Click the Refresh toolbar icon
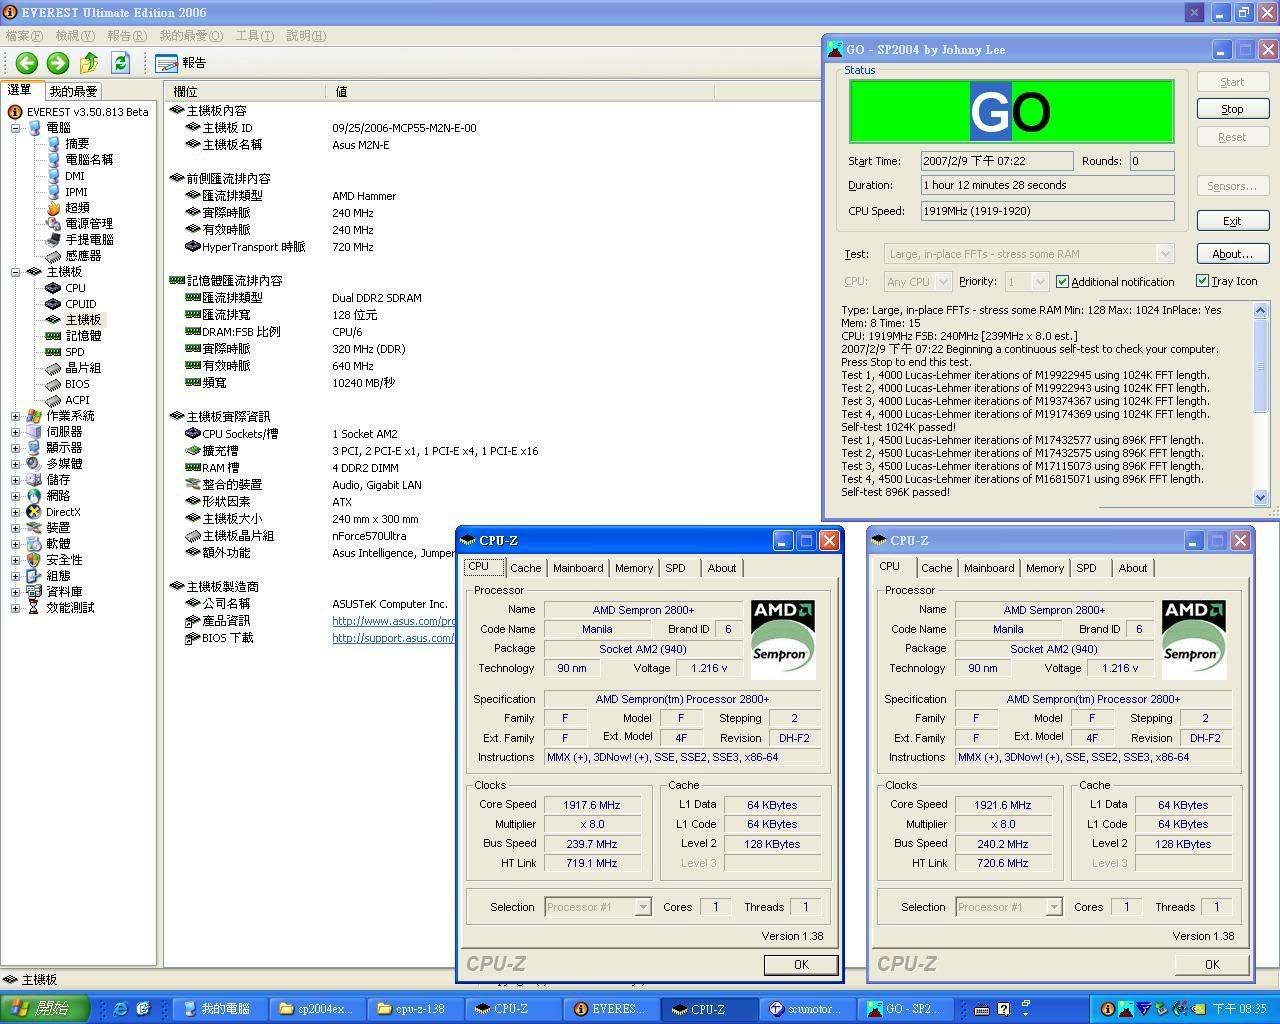The width and height of the screenshot is (1280, 1024). coord(120,63)
